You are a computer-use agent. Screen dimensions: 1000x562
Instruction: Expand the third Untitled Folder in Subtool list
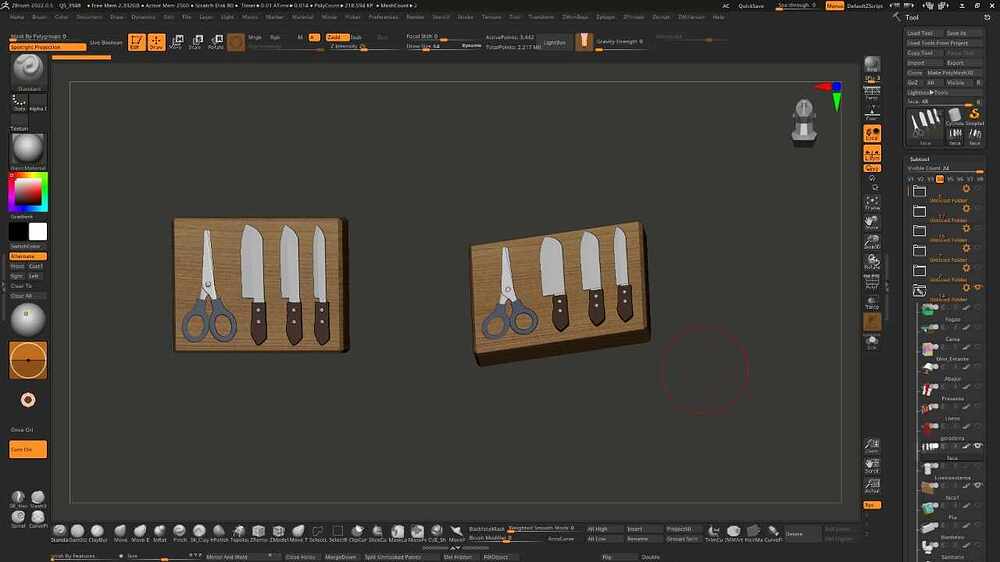pyautogui.click(x=919, y=231)
